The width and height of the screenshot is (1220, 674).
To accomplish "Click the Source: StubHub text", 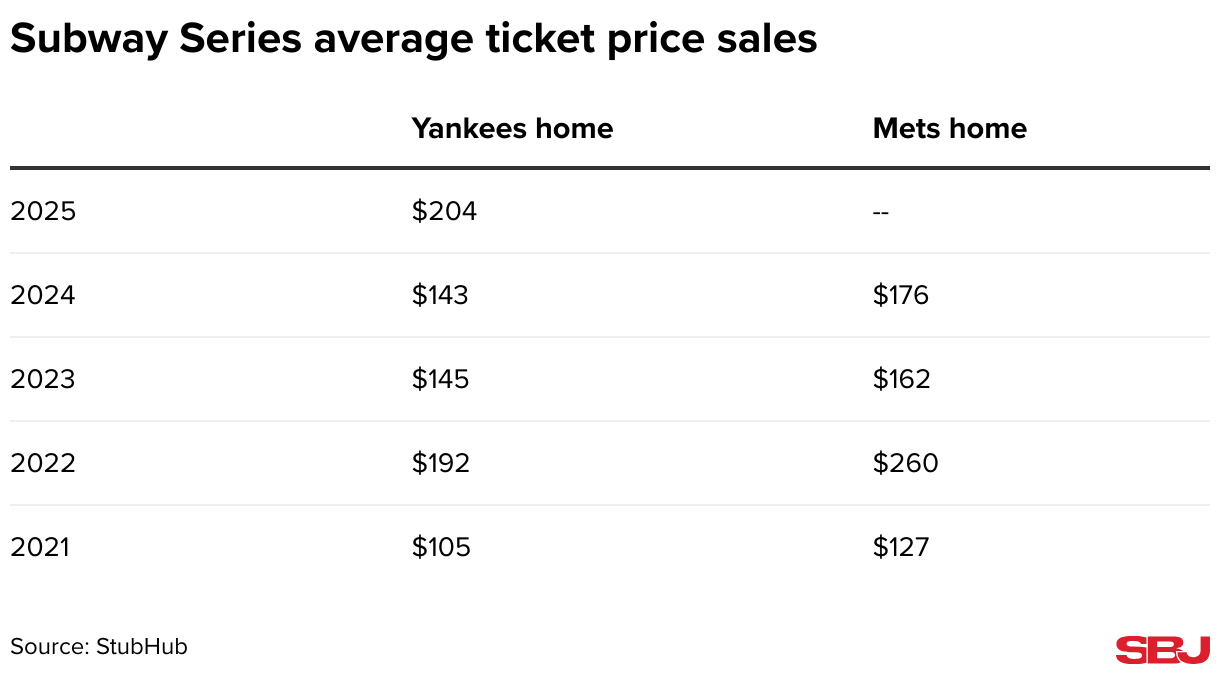I will click(x=99, y=646).
